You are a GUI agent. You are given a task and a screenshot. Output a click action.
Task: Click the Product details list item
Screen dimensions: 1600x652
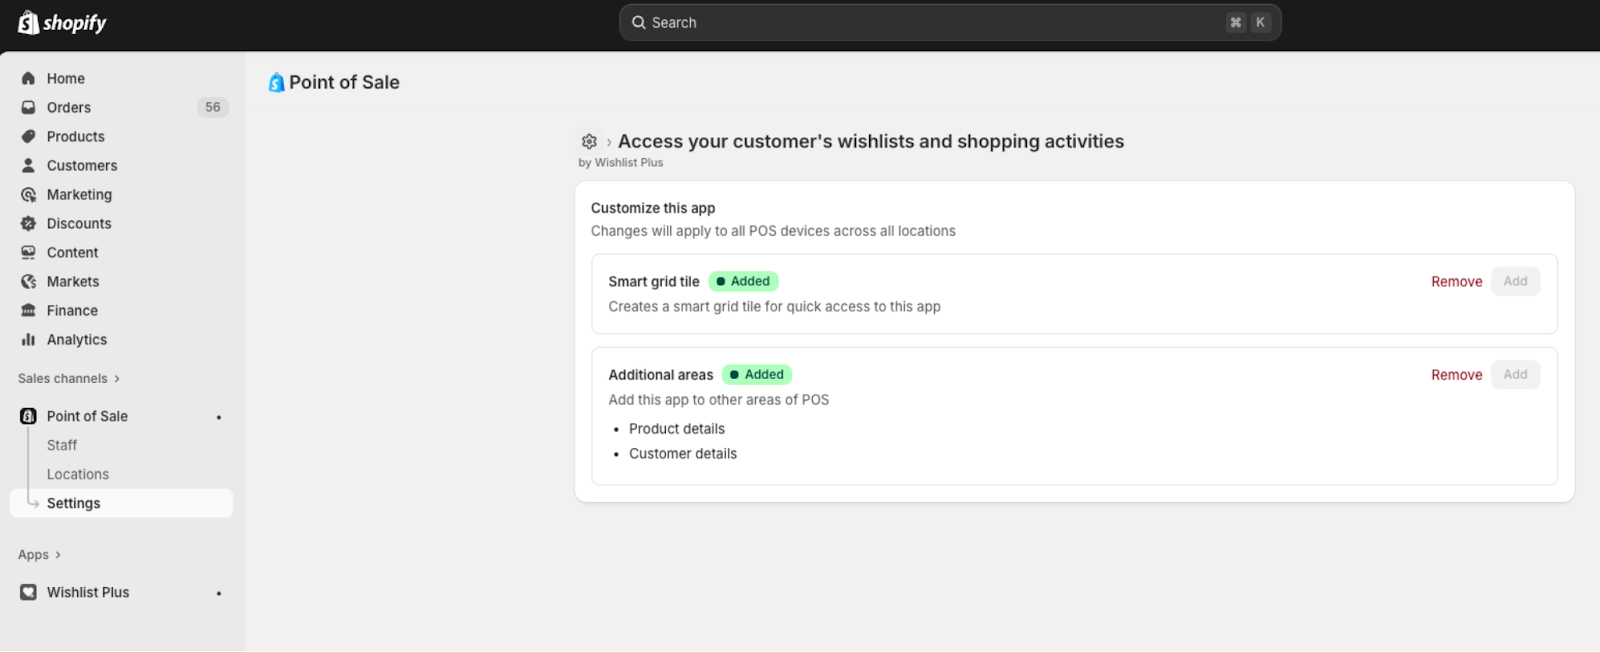[x=677, y=428]
